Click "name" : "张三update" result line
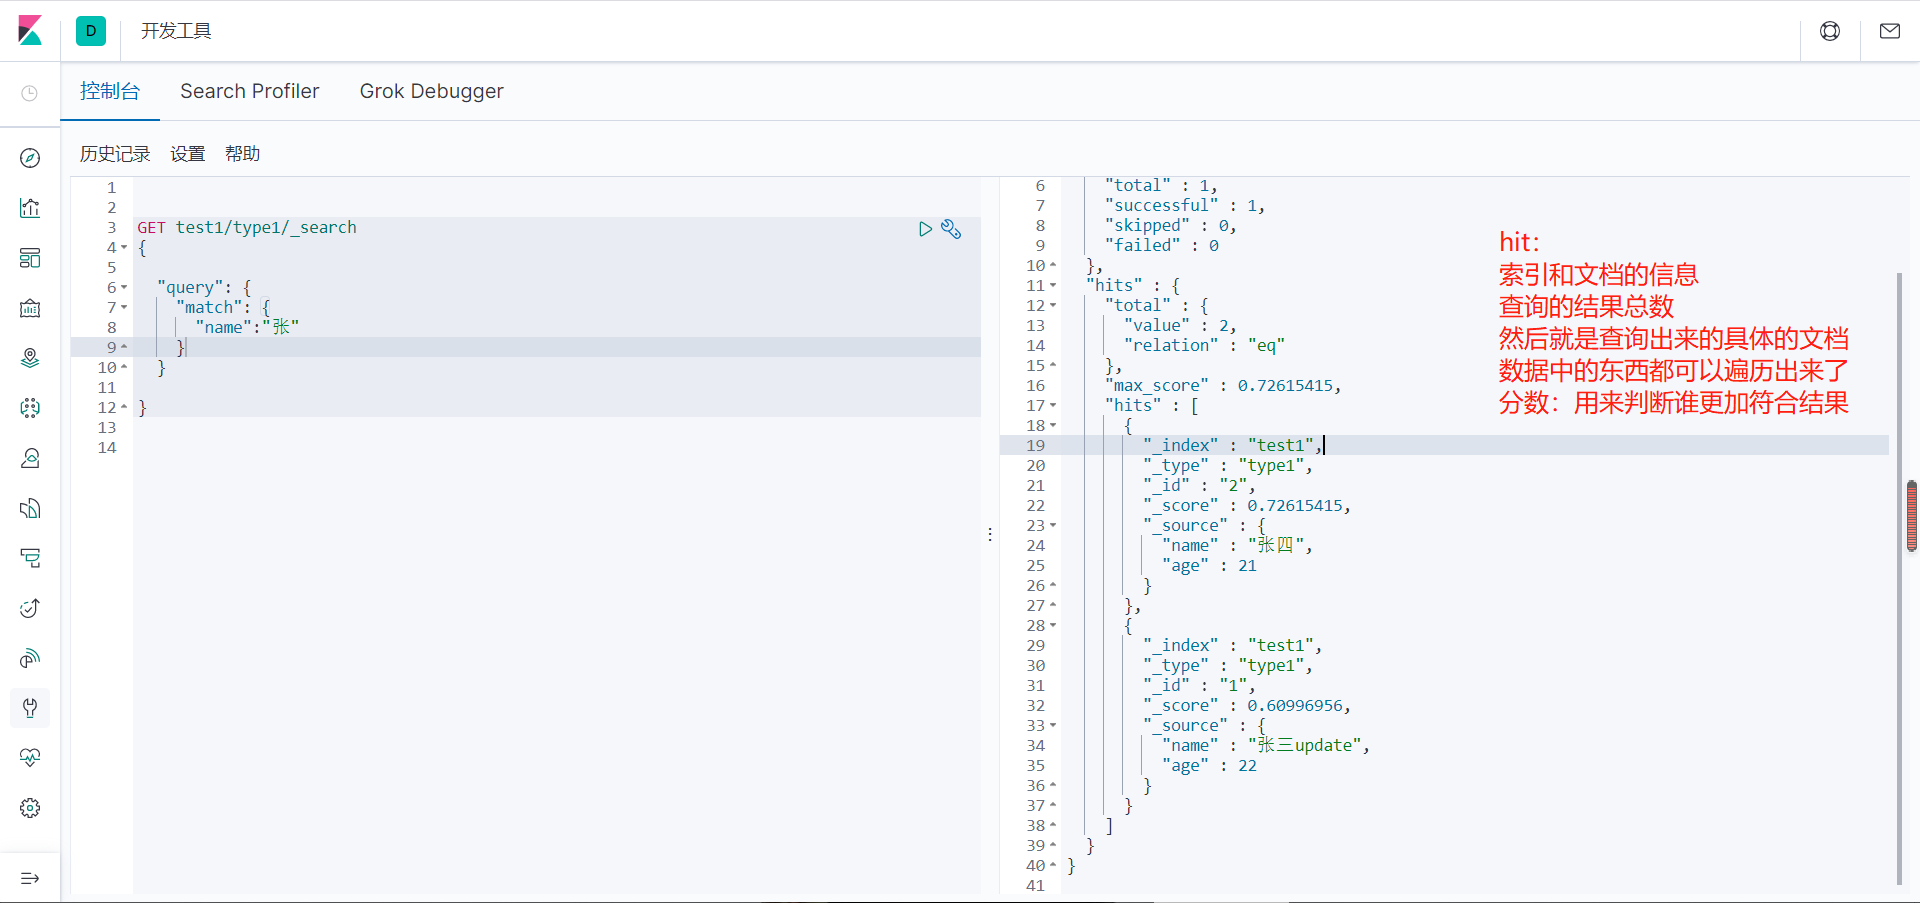The height and width of the screenshot is (903, 1920). tap(1266, 746)
